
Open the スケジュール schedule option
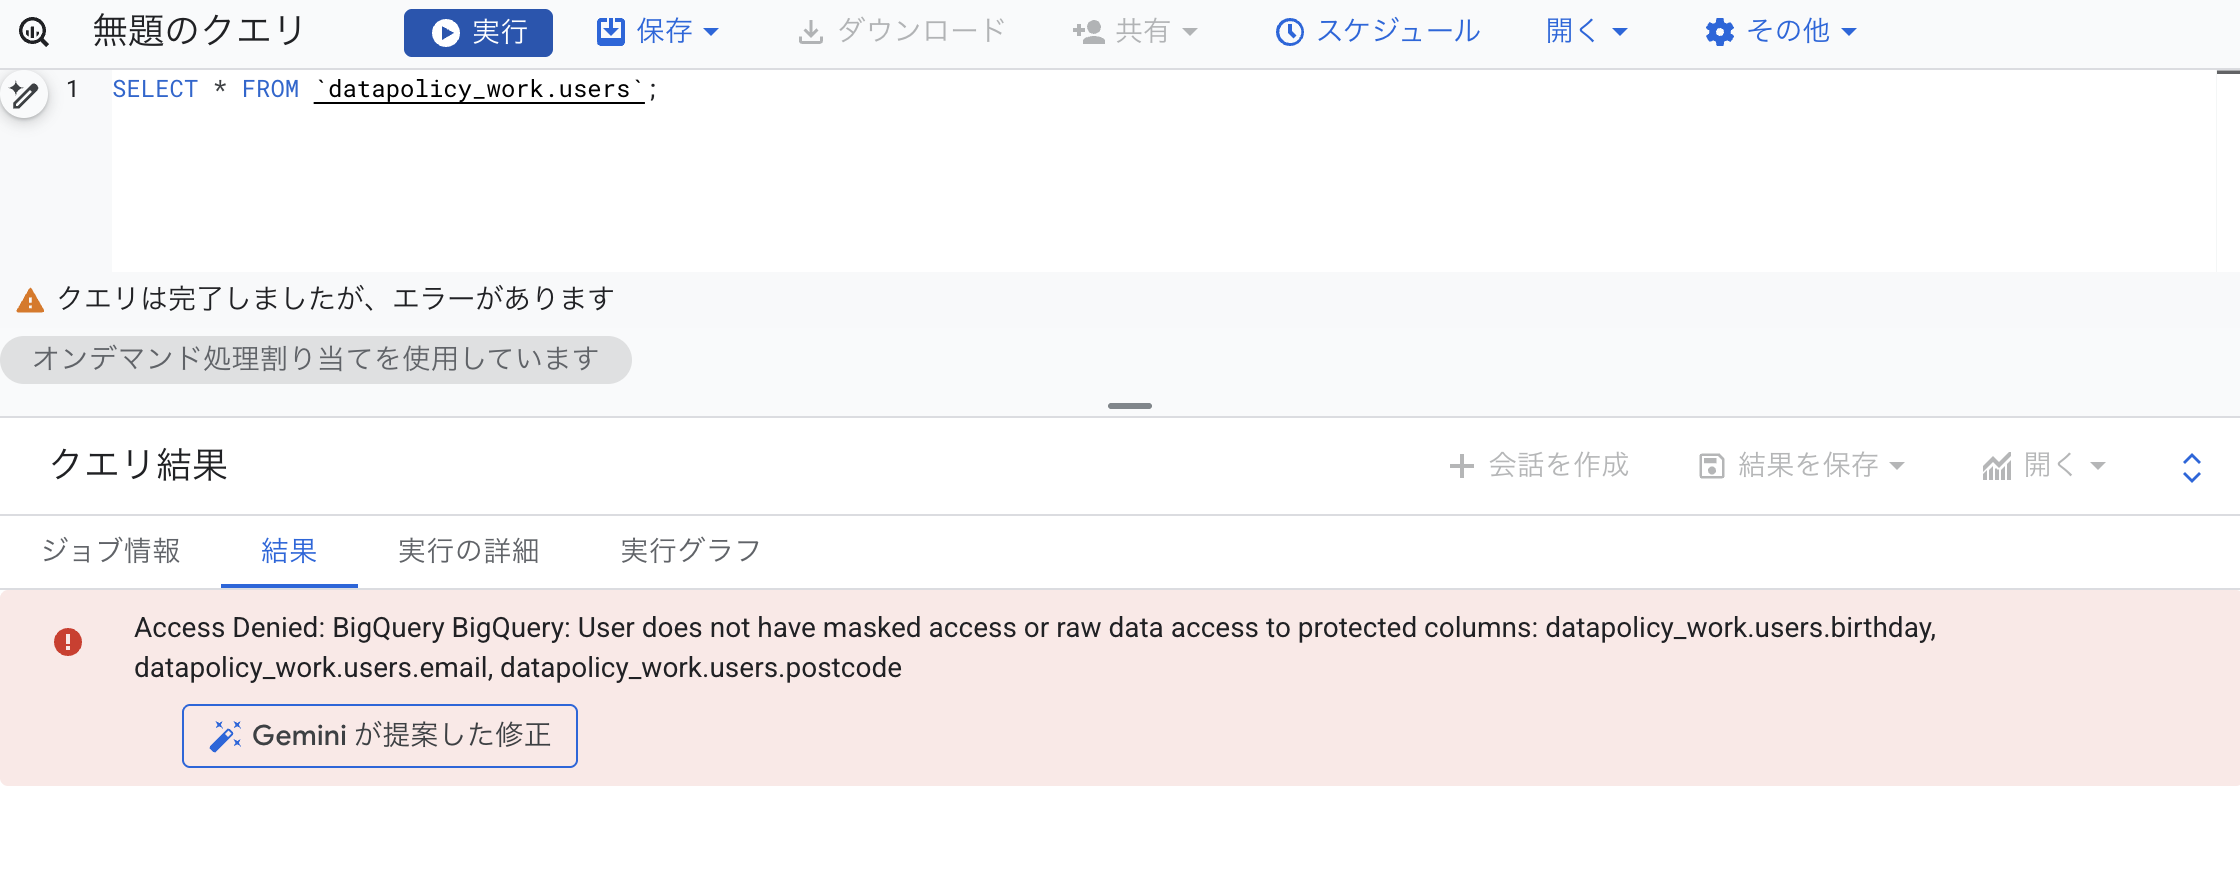click(1377, 32)
